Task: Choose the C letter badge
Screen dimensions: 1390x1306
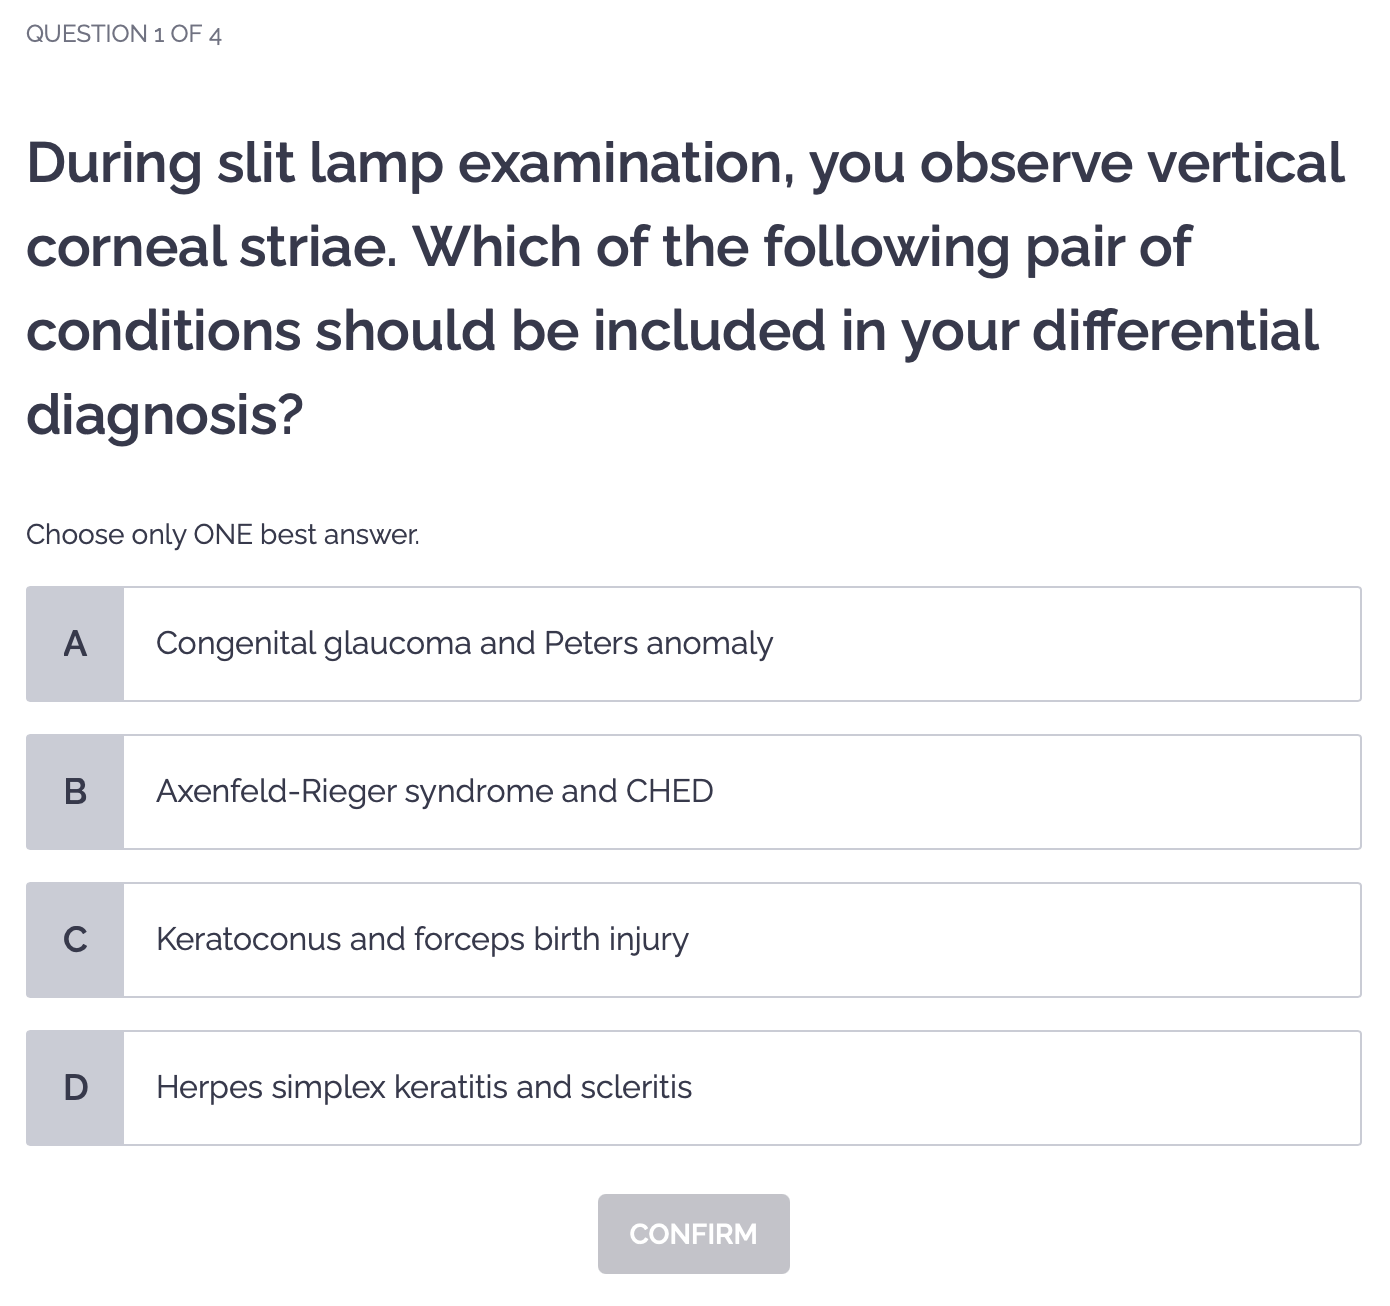Action: point(75,940)
